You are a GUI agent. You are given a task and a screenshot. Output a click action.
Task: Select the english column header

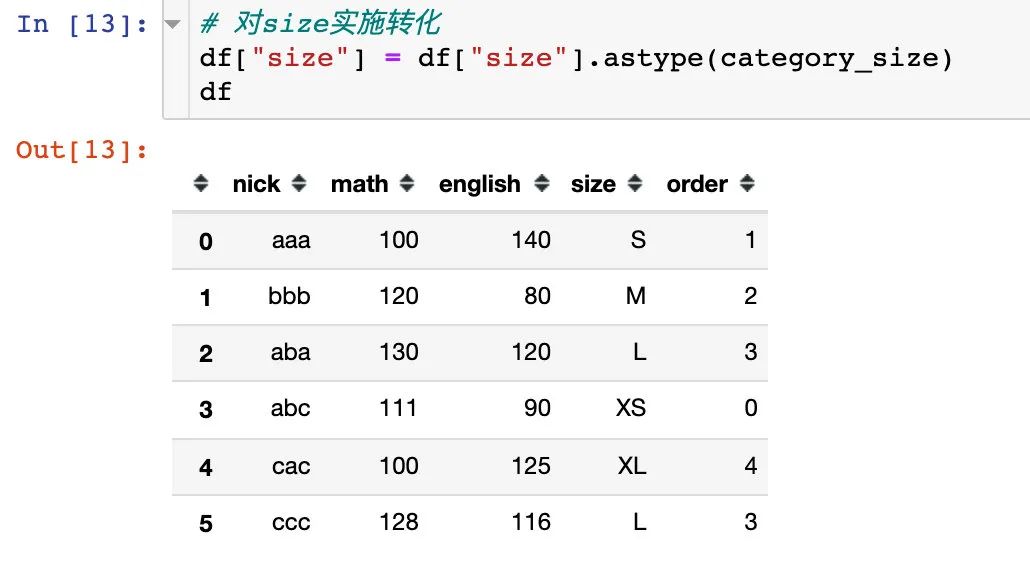(x=480, y=184)
